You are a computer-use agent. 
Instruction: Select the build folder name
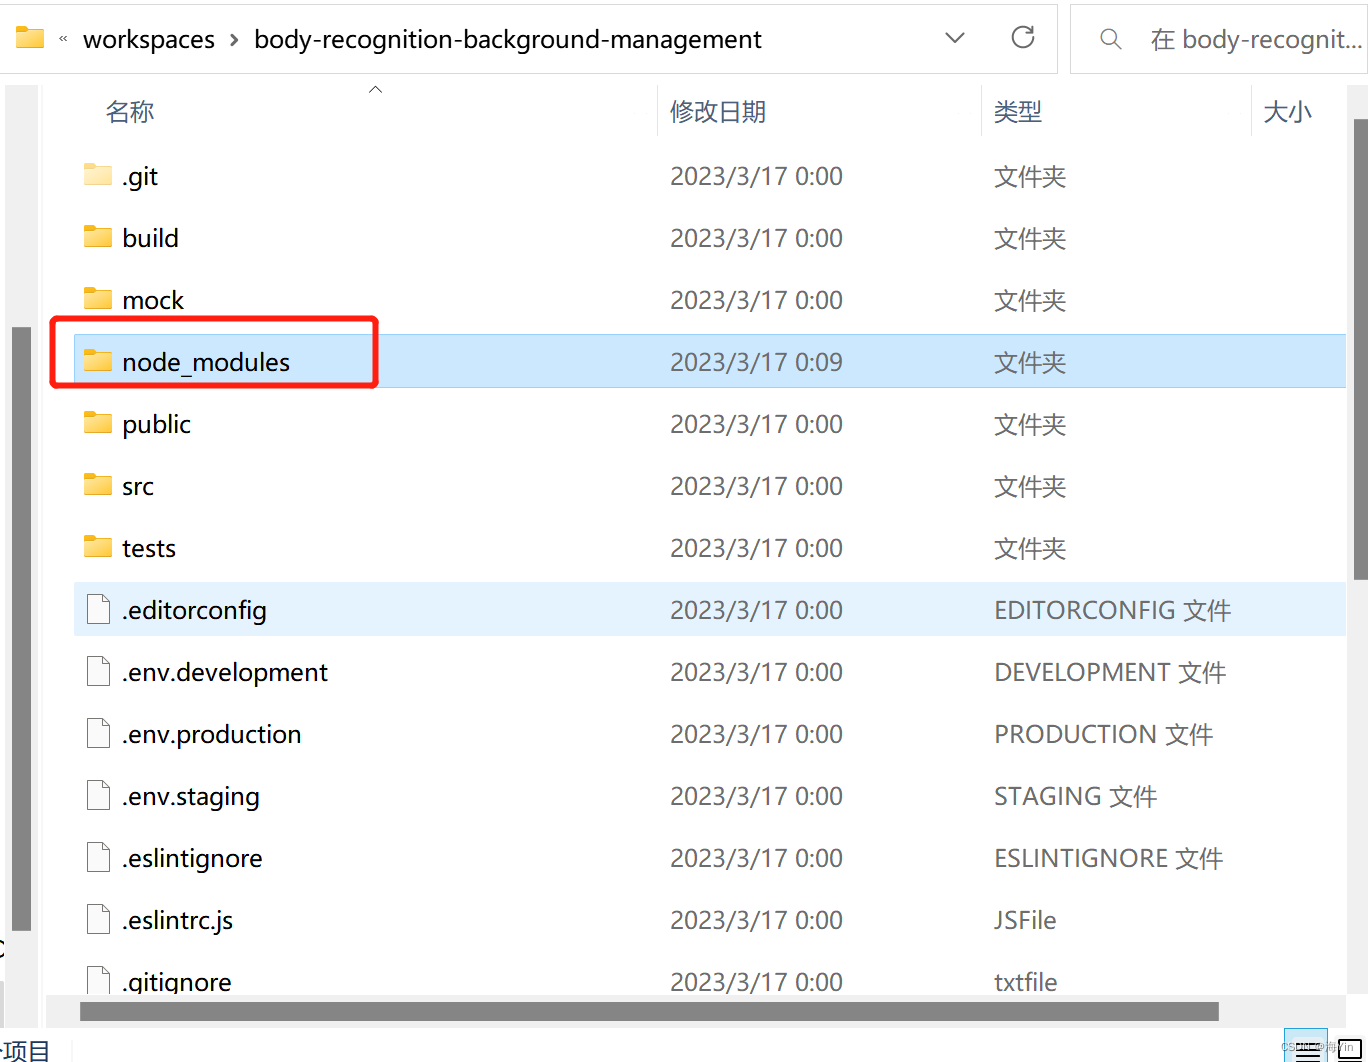click(x=151, y=238)
